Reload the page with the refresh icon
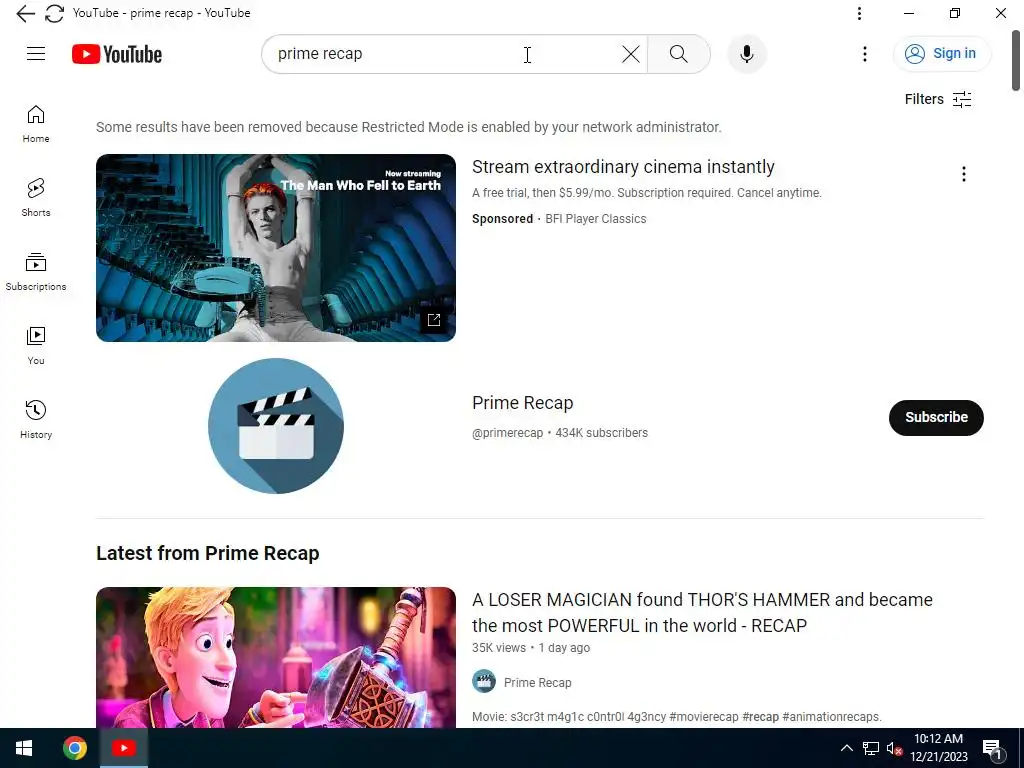1024x768 pixels. (x=54, y=13)
